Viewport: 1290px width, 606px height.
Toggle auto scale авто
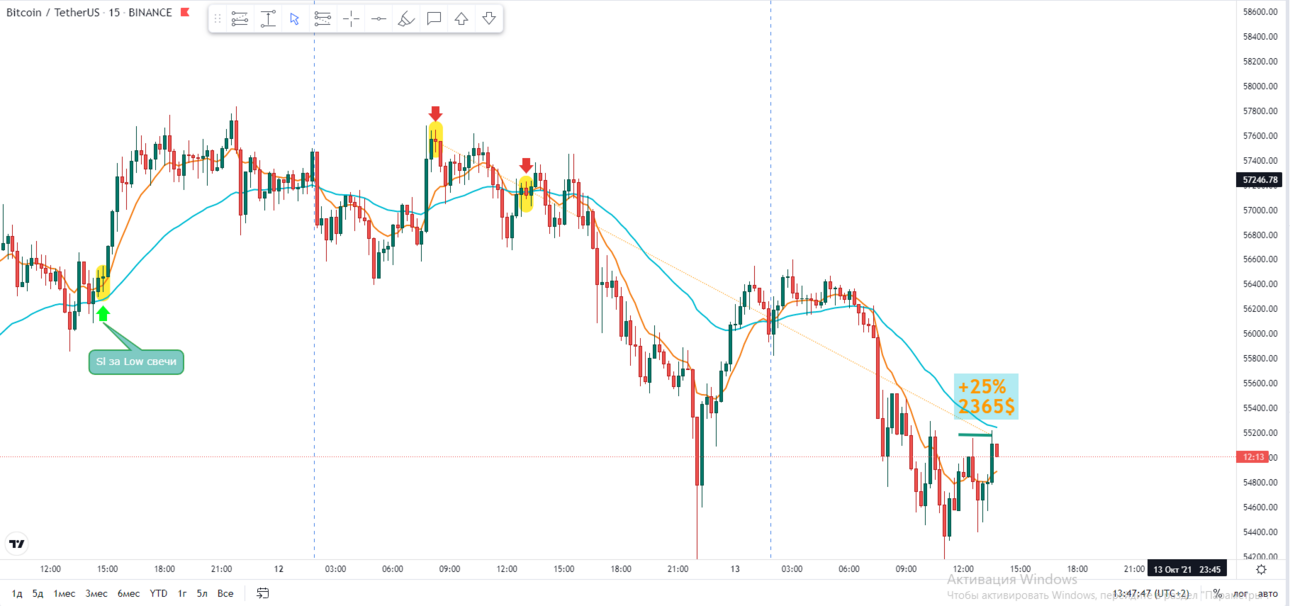tap(1269, 593)
